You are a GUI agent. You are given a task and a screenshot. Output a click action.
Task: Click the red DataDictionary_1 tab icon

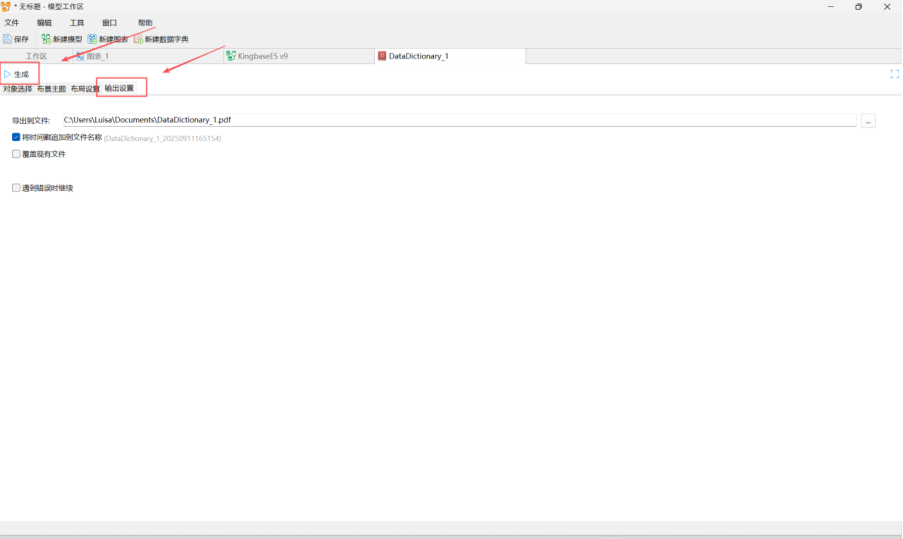point(382,56)
